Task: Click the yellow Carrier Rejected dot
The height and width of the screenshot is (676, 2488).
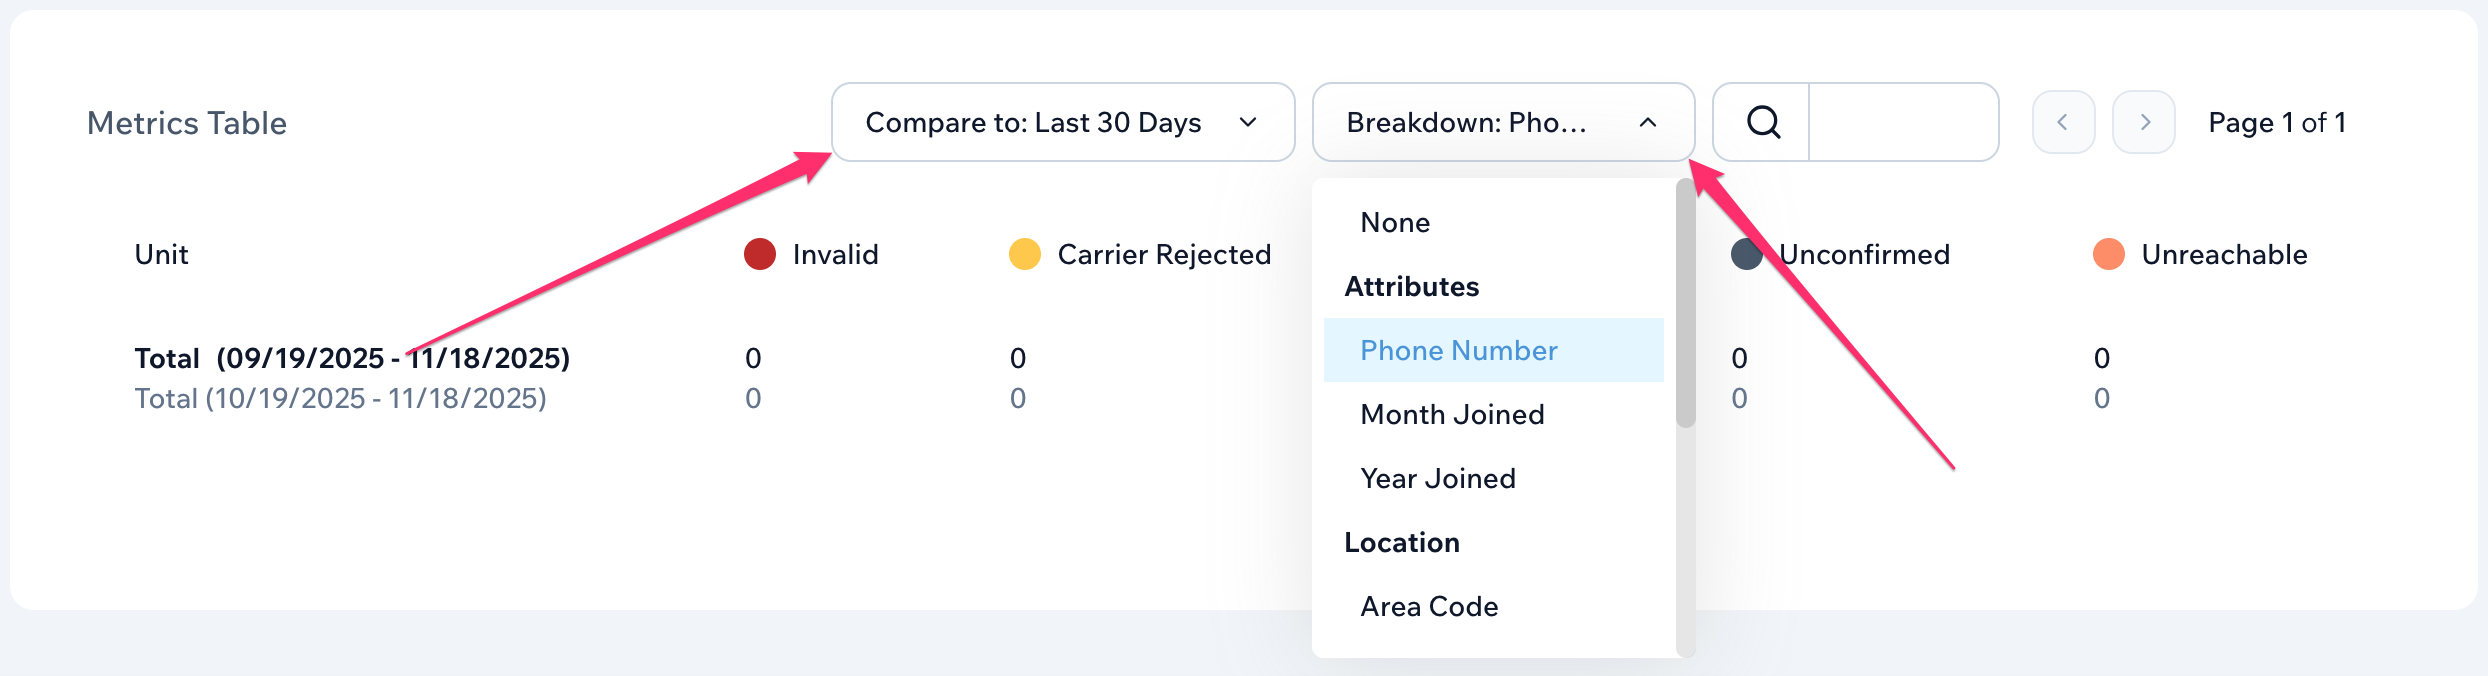Action: pos(1025,254)
